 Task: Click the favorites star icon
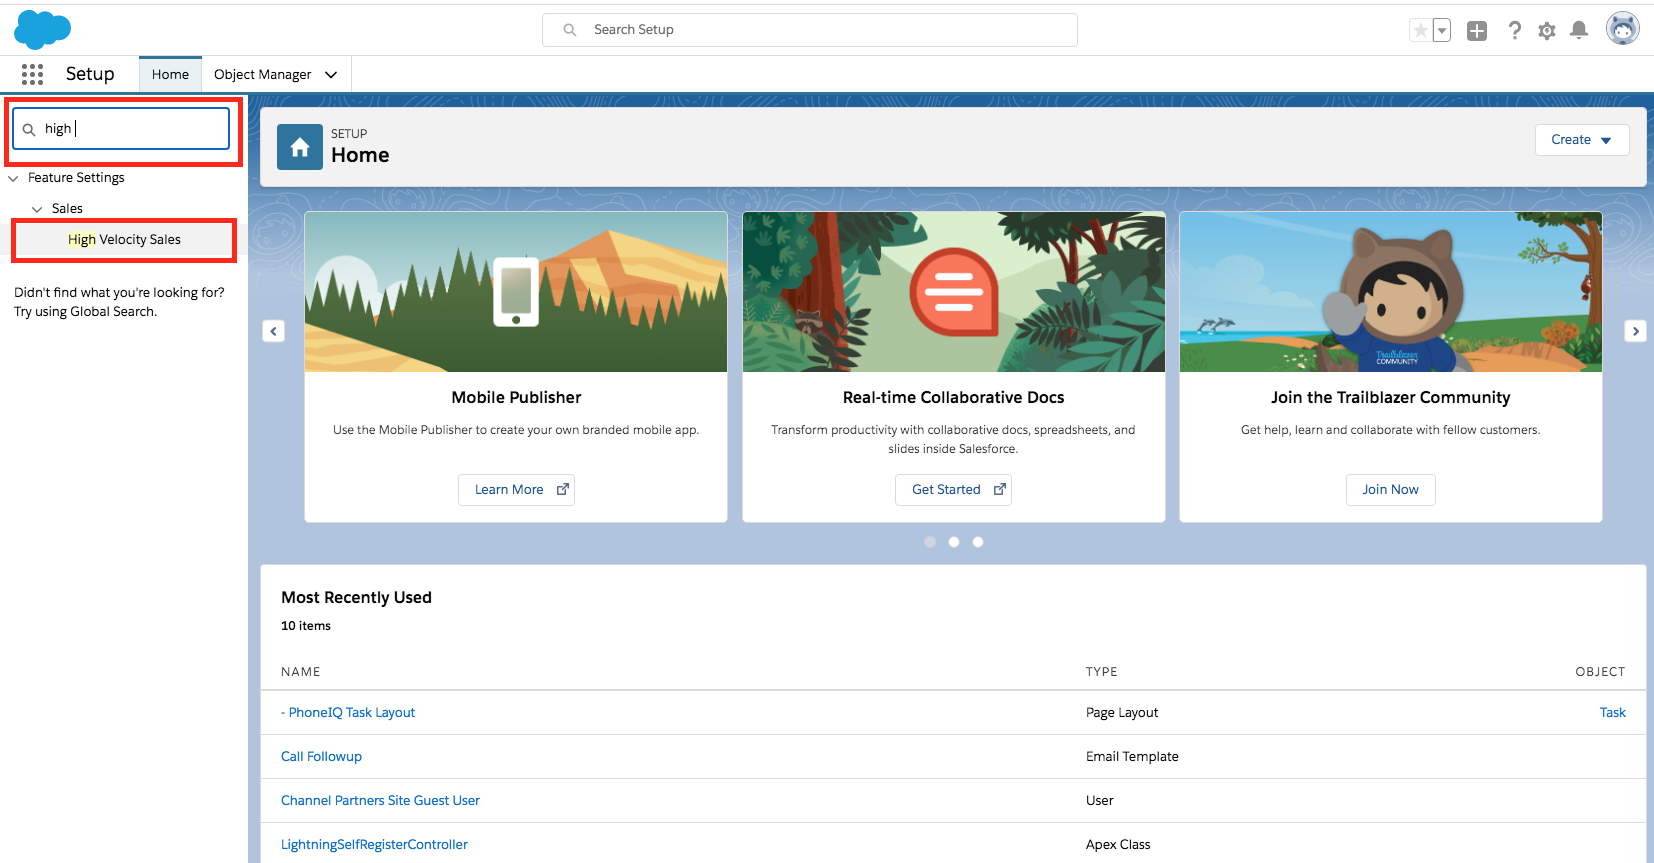click(x=1420, y=30)
